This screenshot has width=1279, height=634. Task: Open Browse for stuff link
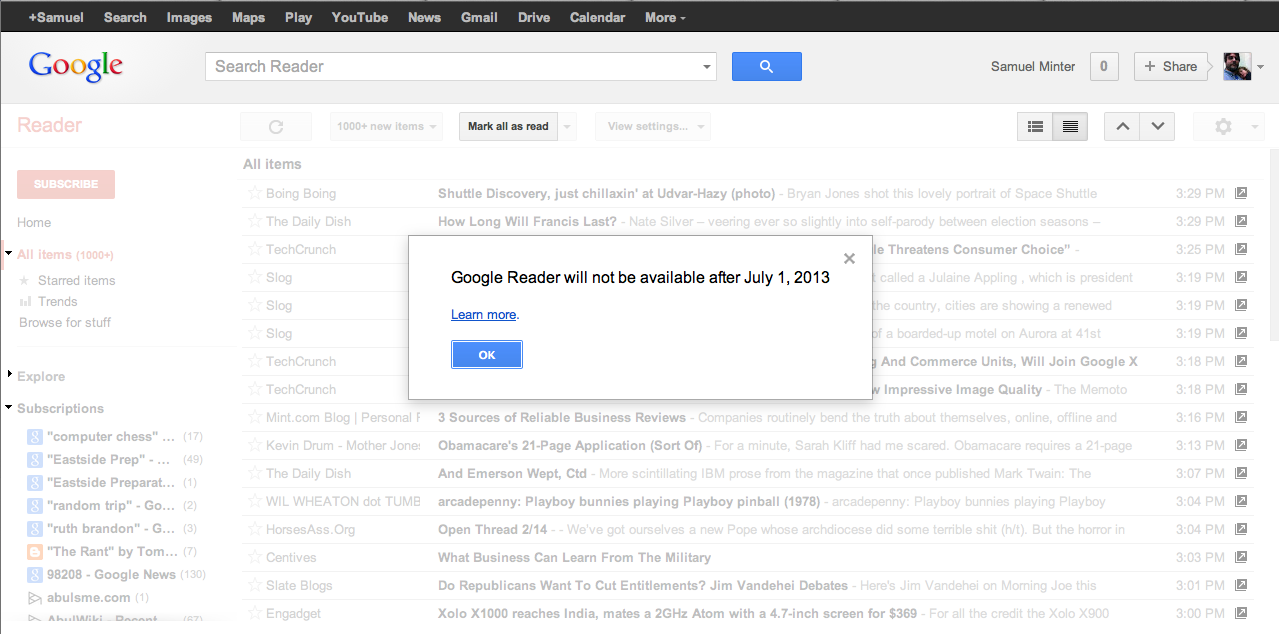coord(65,322)
